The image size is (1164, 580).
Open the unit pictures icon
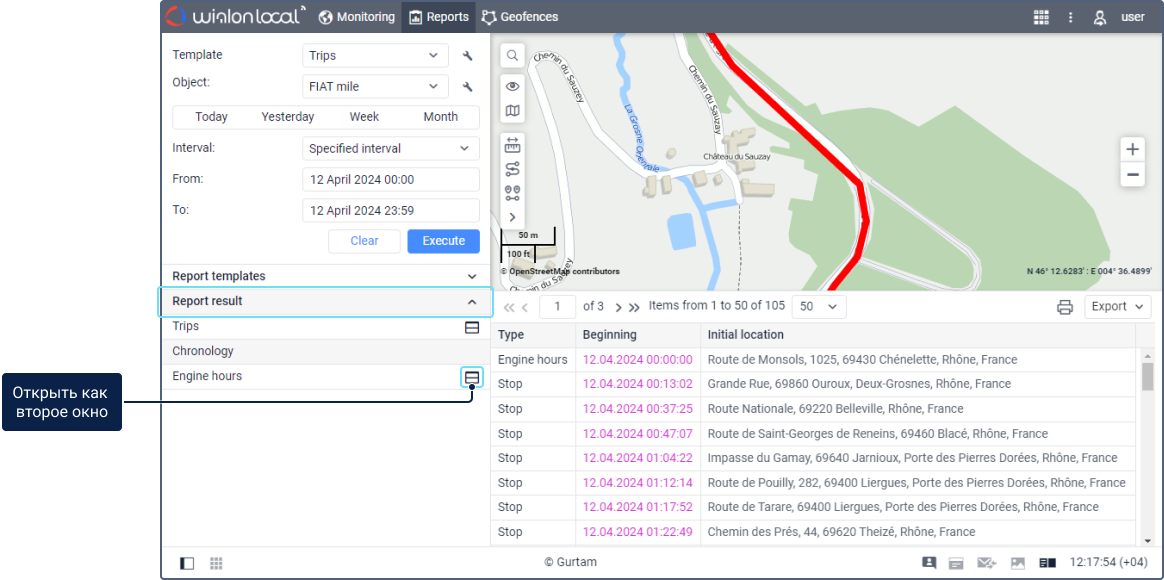click(x=1018, y=563)
